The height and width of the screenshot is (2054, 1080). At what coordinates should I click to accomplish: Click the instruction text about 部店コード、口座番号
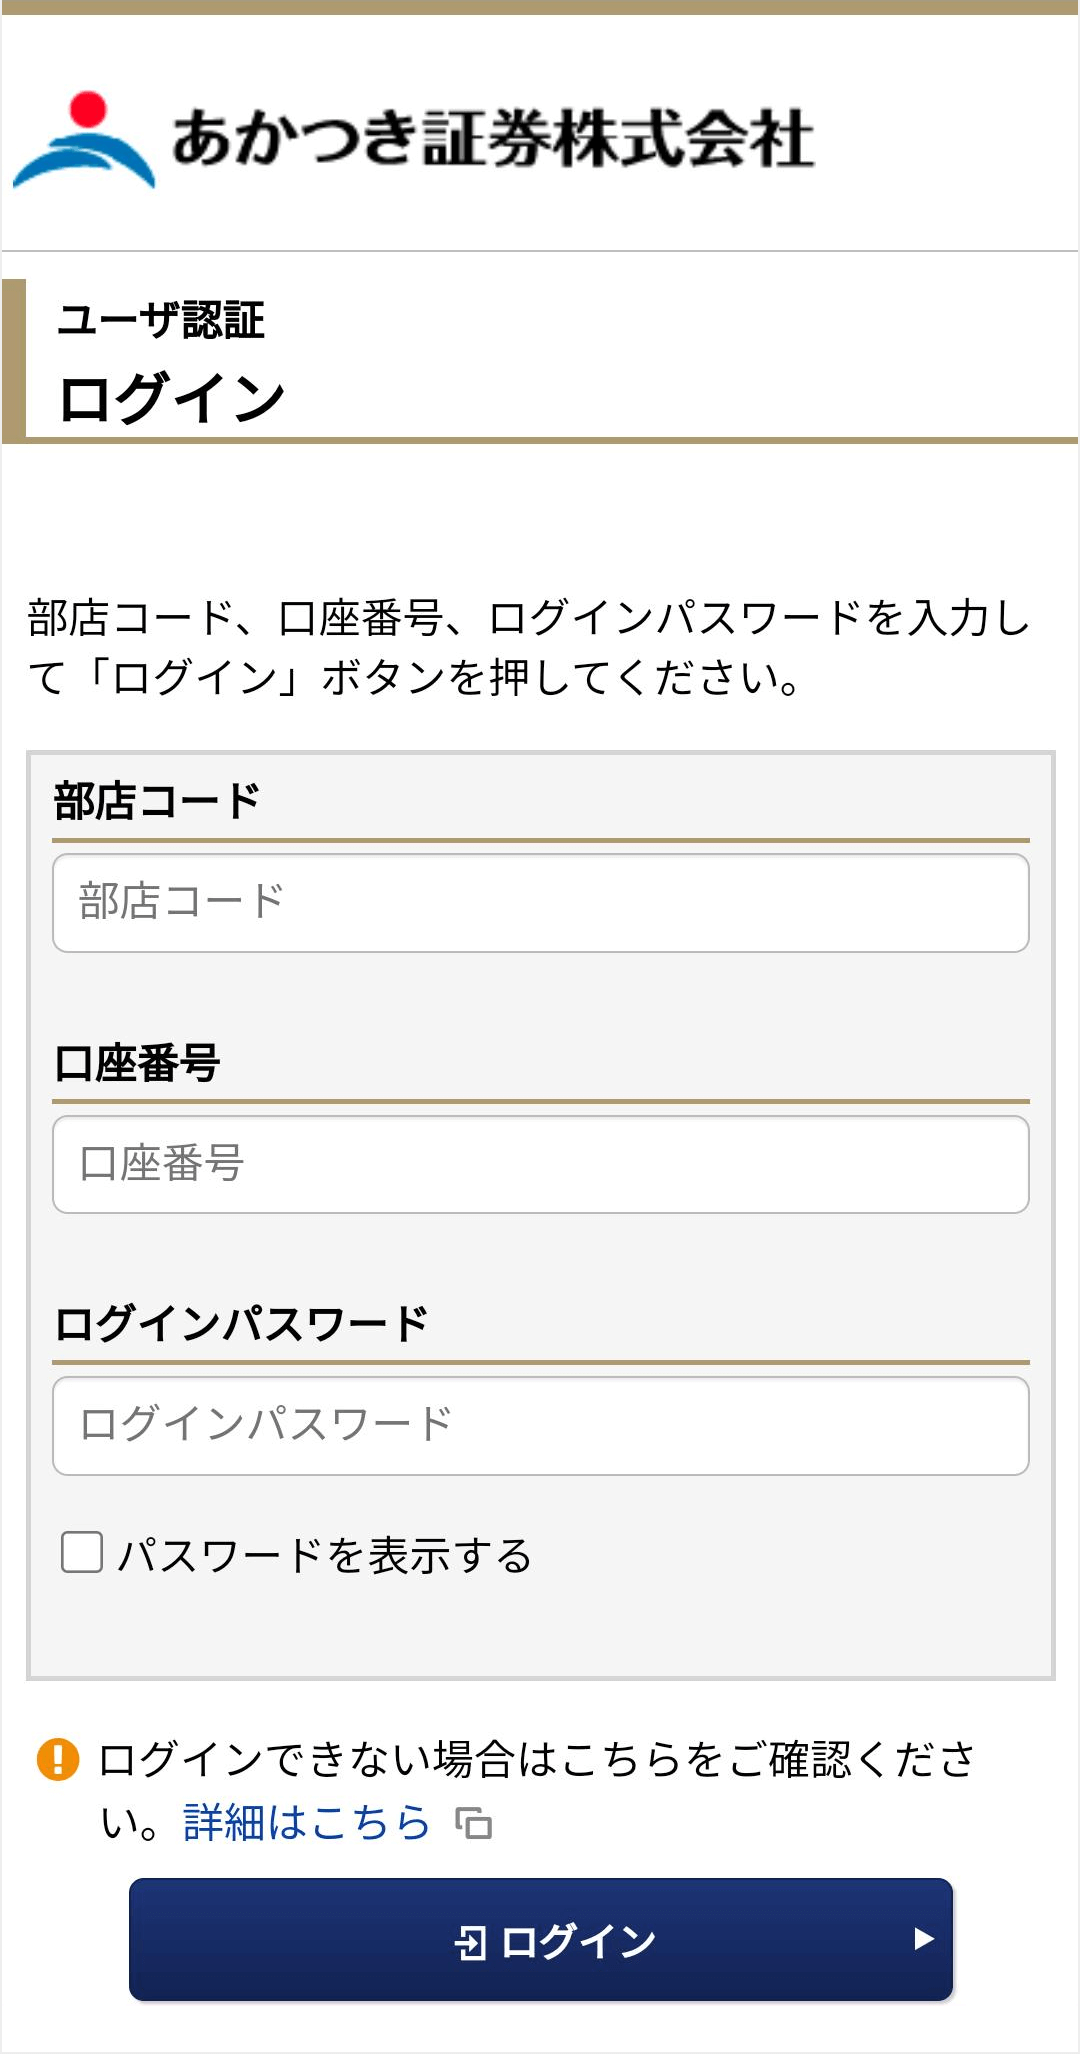pos(529,647)
